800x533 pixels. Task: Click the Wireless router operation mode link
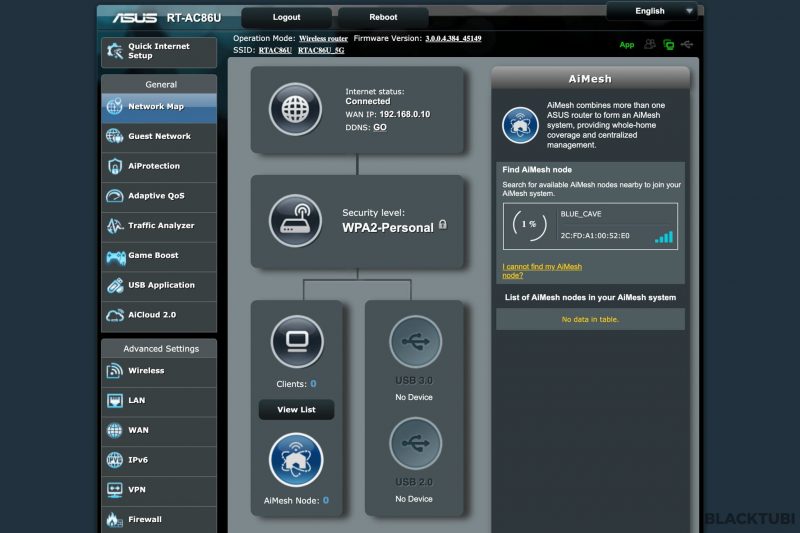[x=323, y=39]
